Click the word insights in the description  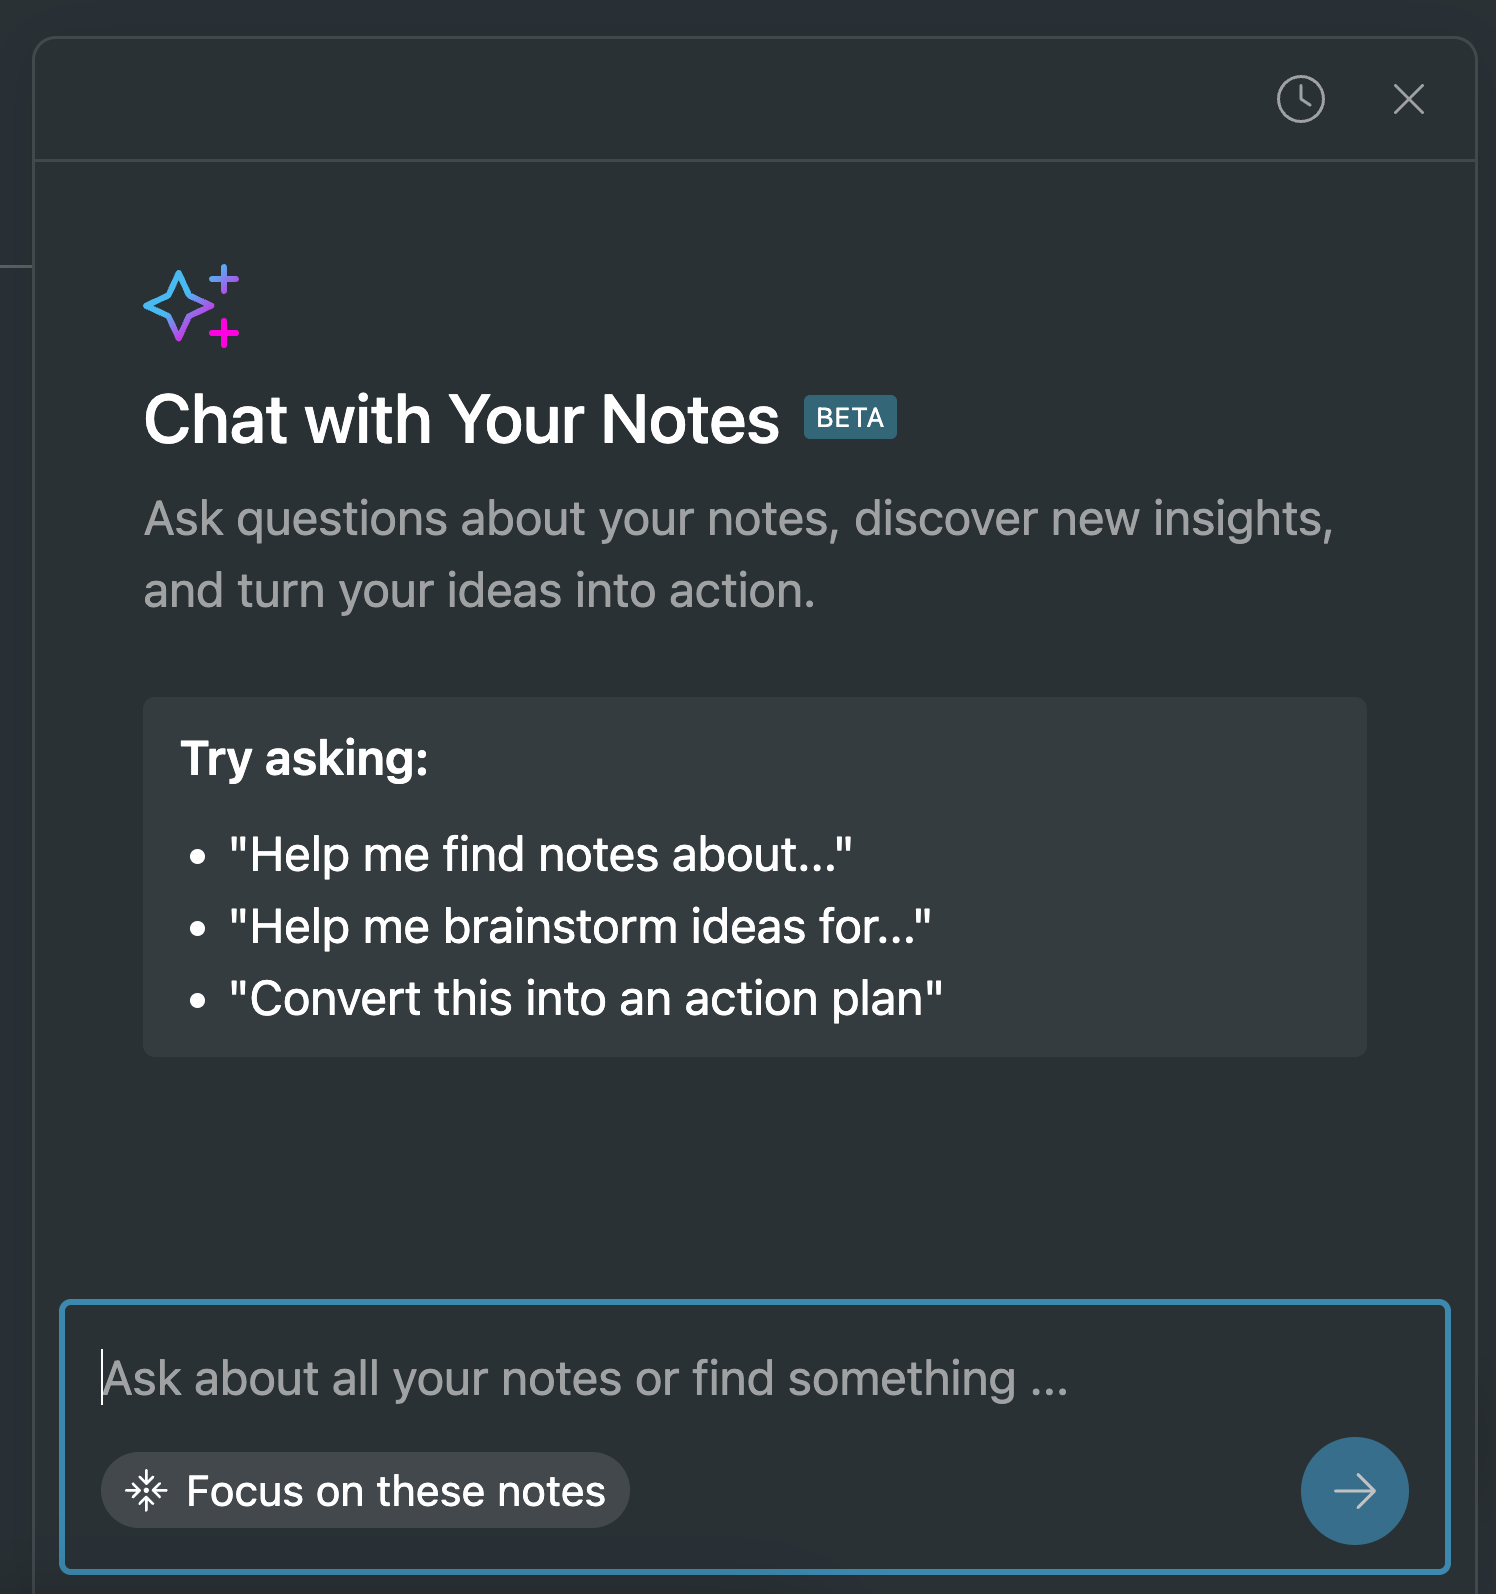1243,520
